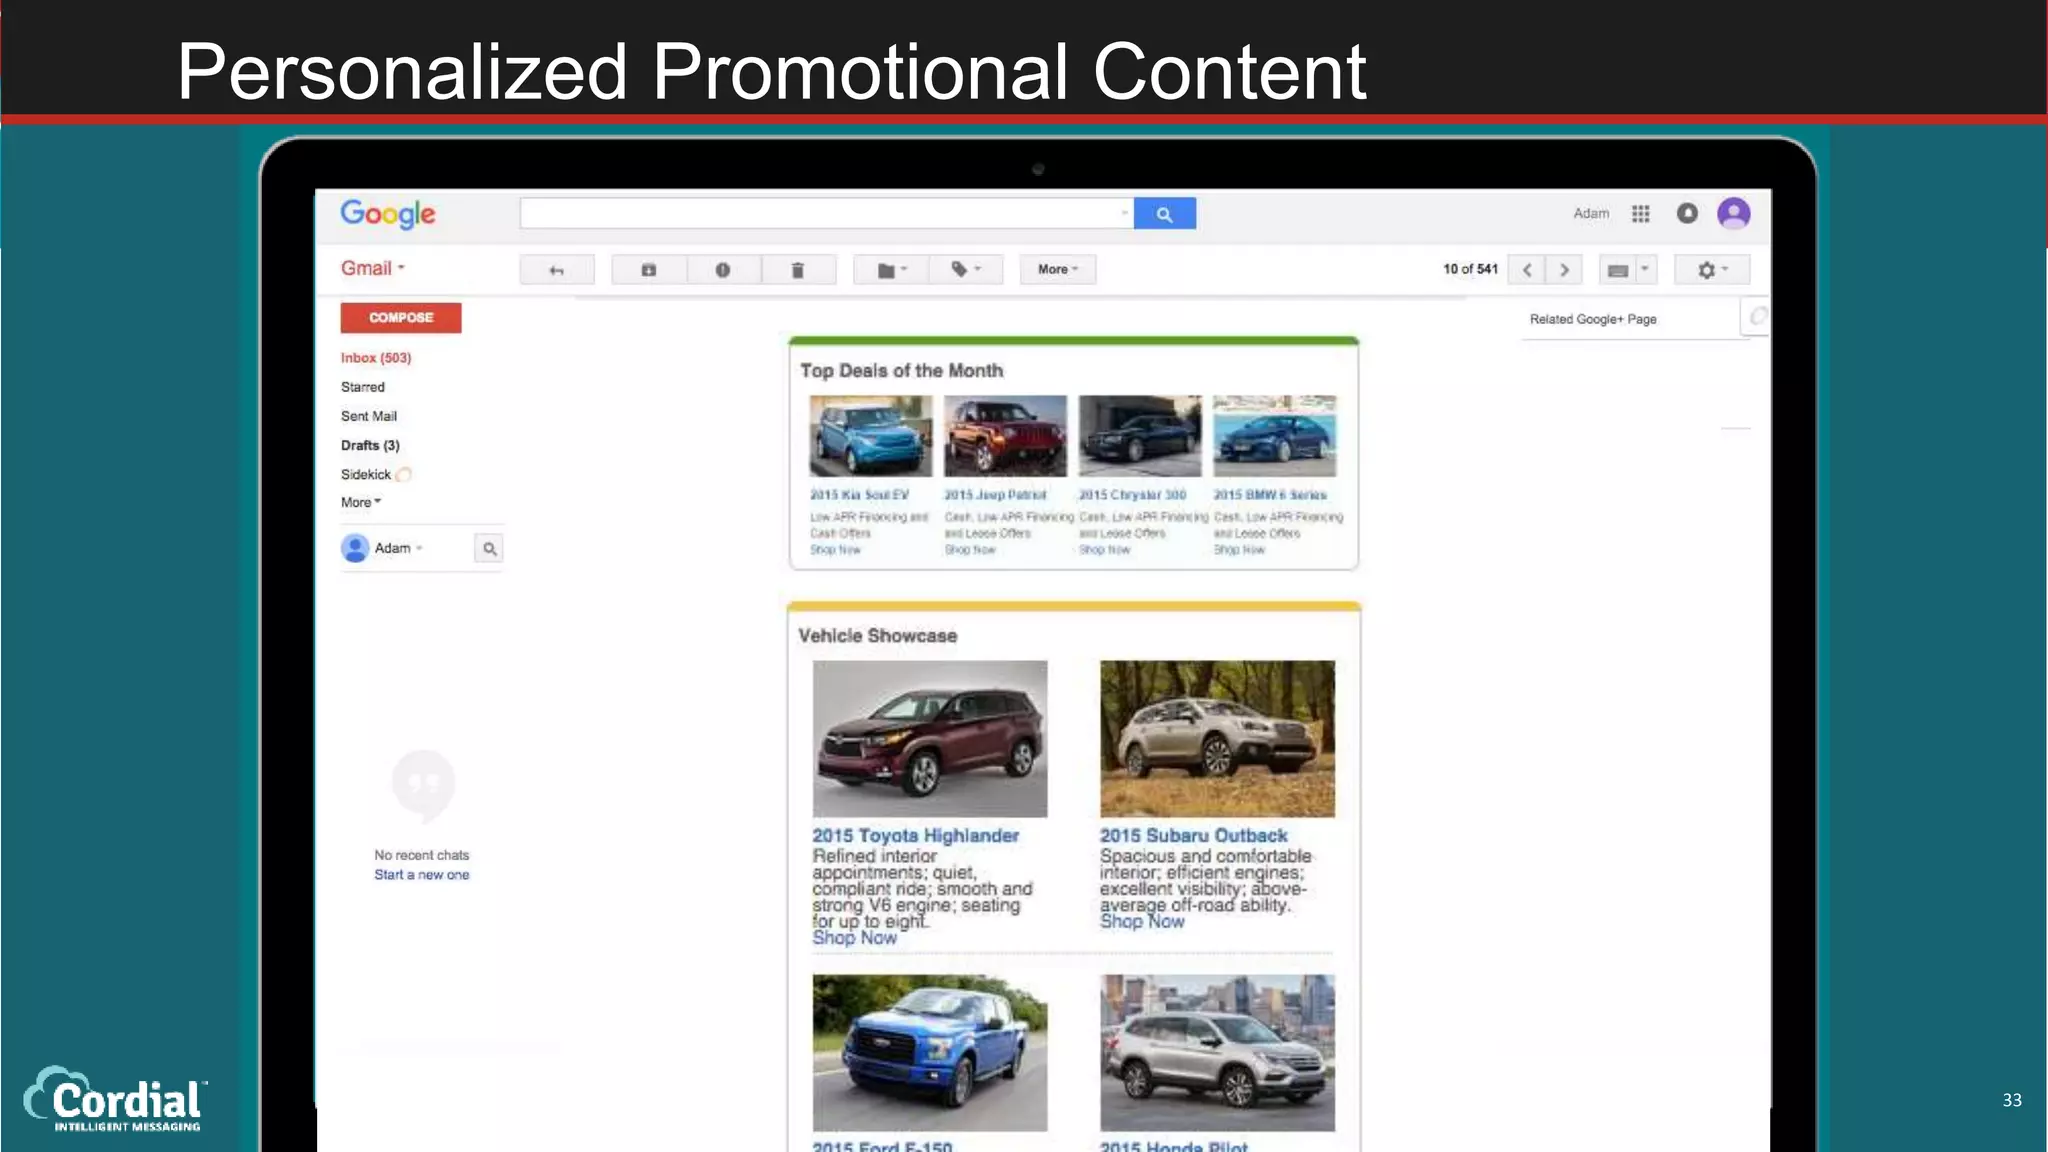Open the Google apps grid icon
Screen dimensions: 2048x1152
(1641, 214)
